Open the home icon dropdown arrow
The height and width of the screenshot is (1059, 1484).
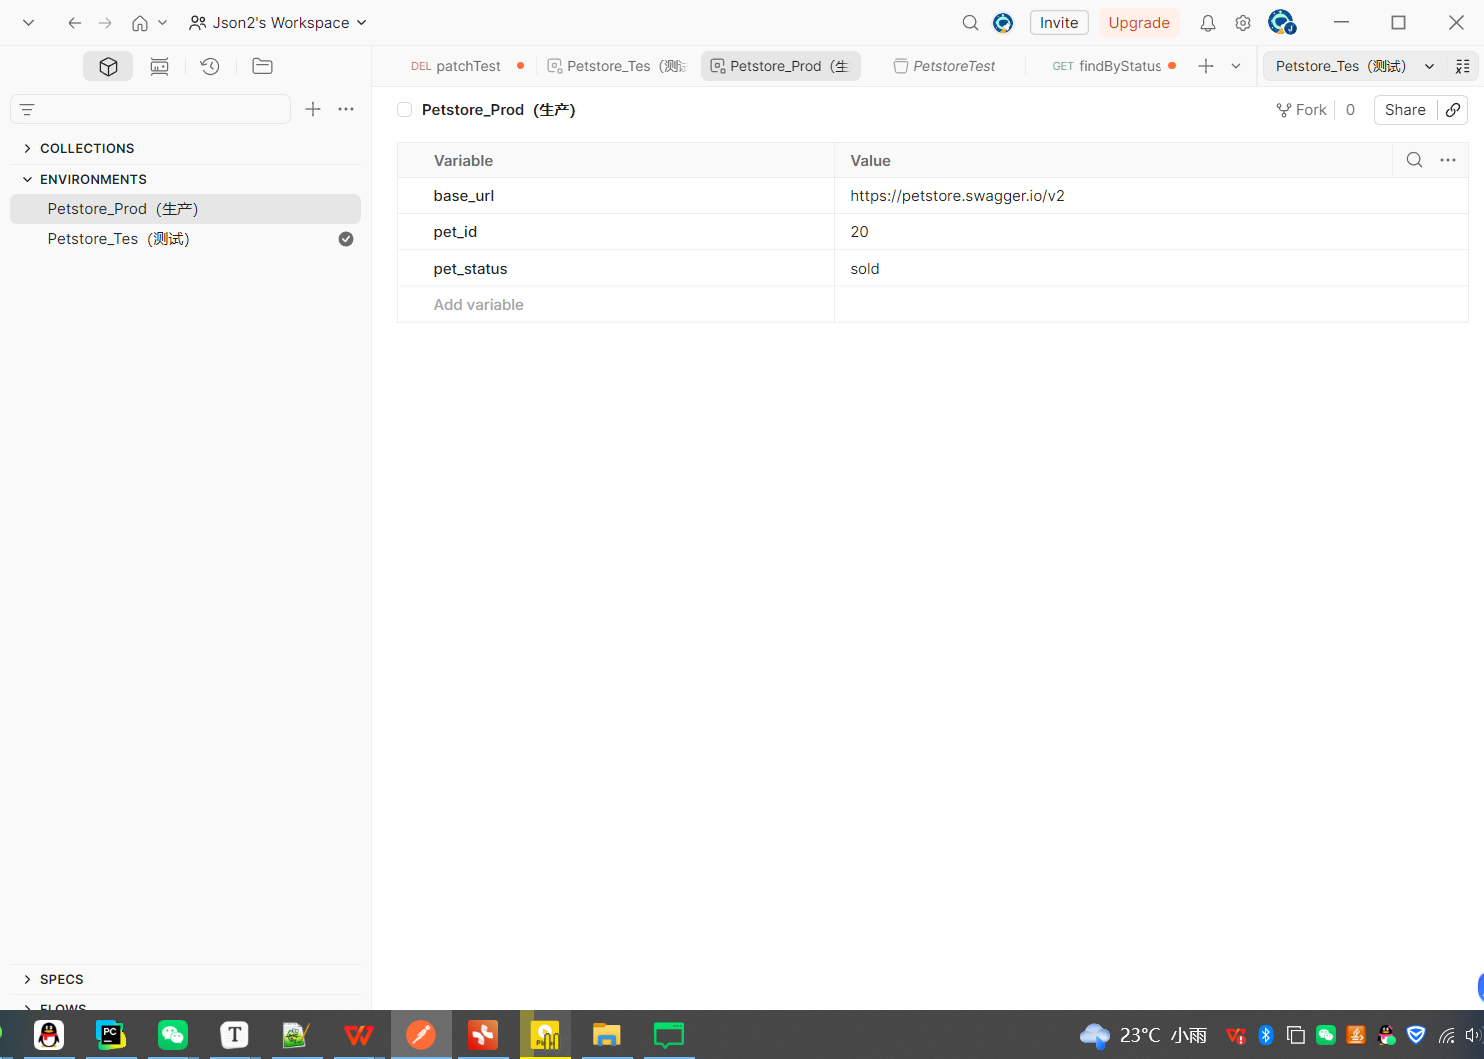tap(162, 23)
